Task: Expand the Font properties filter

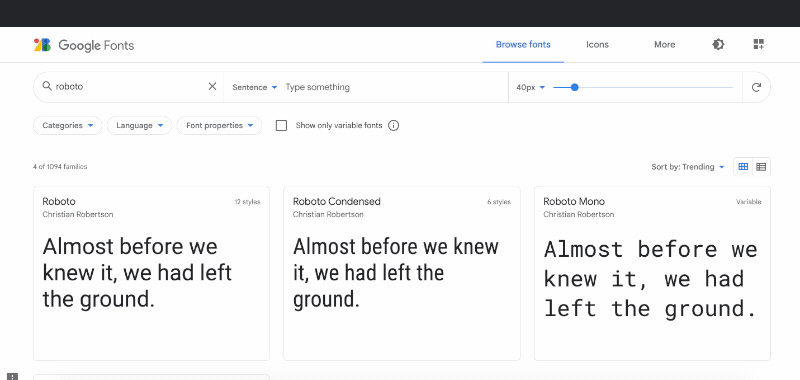Action: click(219, 125)
